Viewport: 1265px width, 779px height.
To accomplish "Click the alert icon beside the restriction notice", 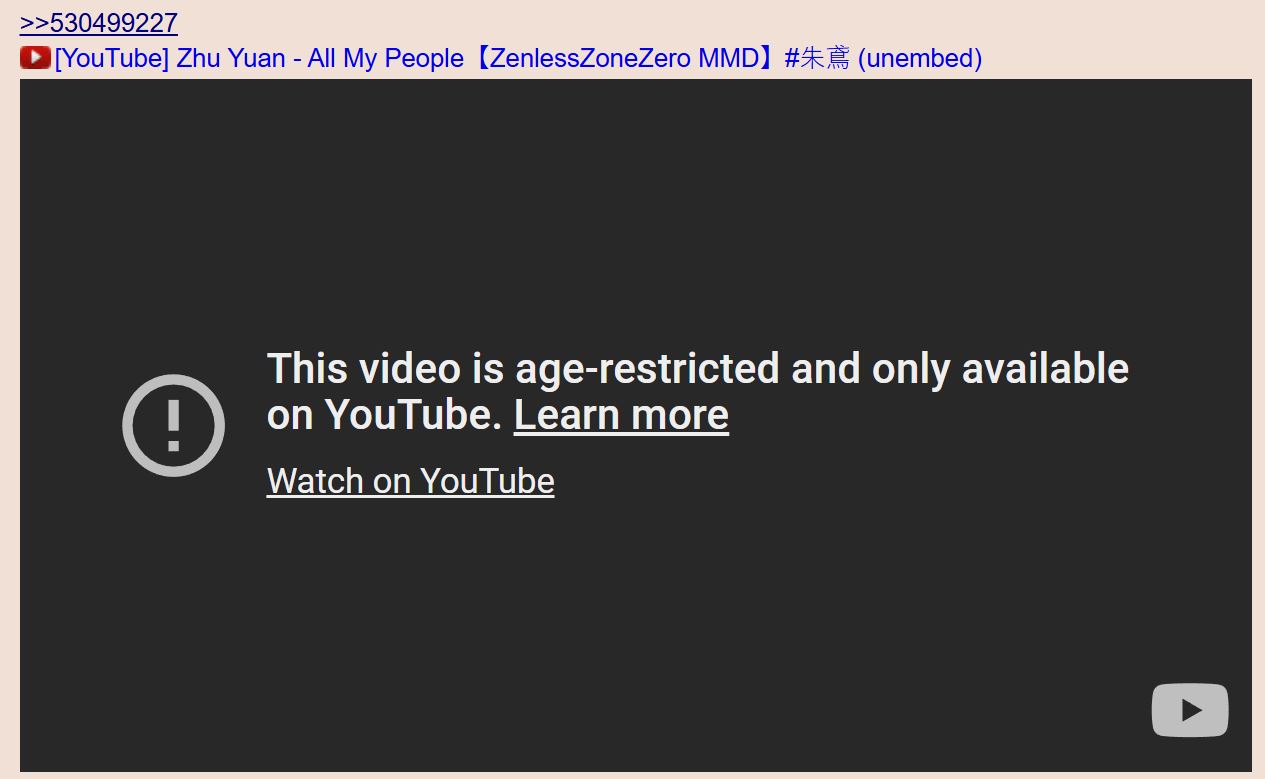I will pyautogui.click(x=173, y=425).
